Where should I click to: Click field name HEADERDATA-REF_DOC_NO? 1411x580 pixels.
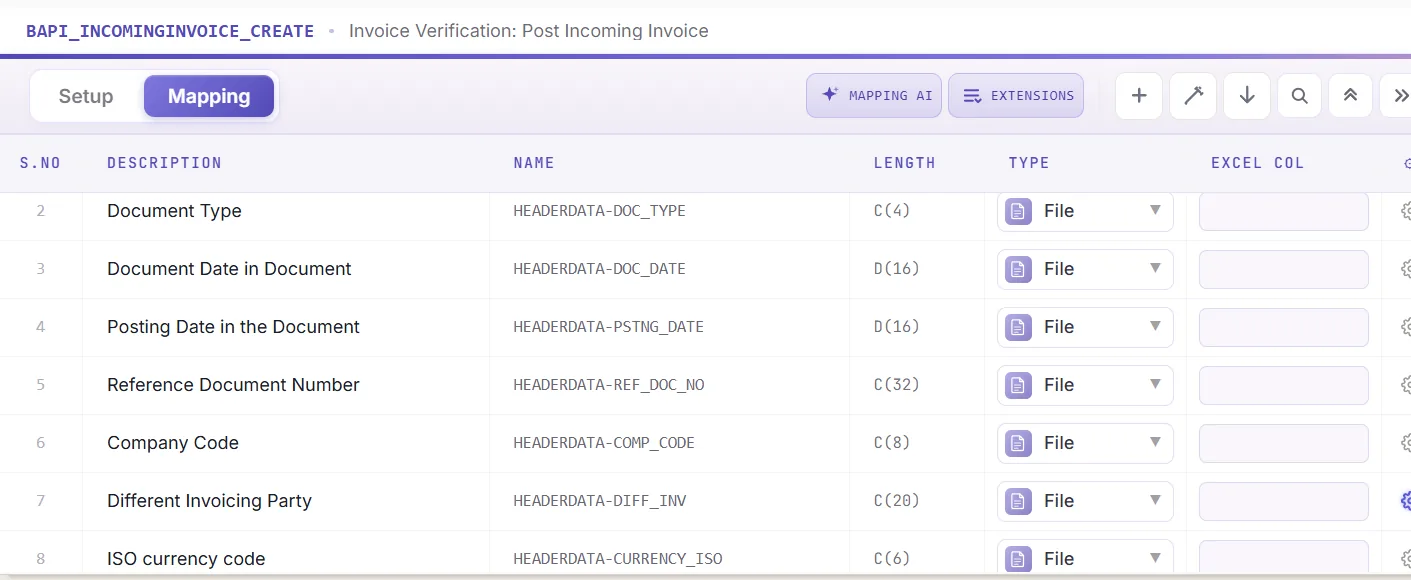point(608,385)
